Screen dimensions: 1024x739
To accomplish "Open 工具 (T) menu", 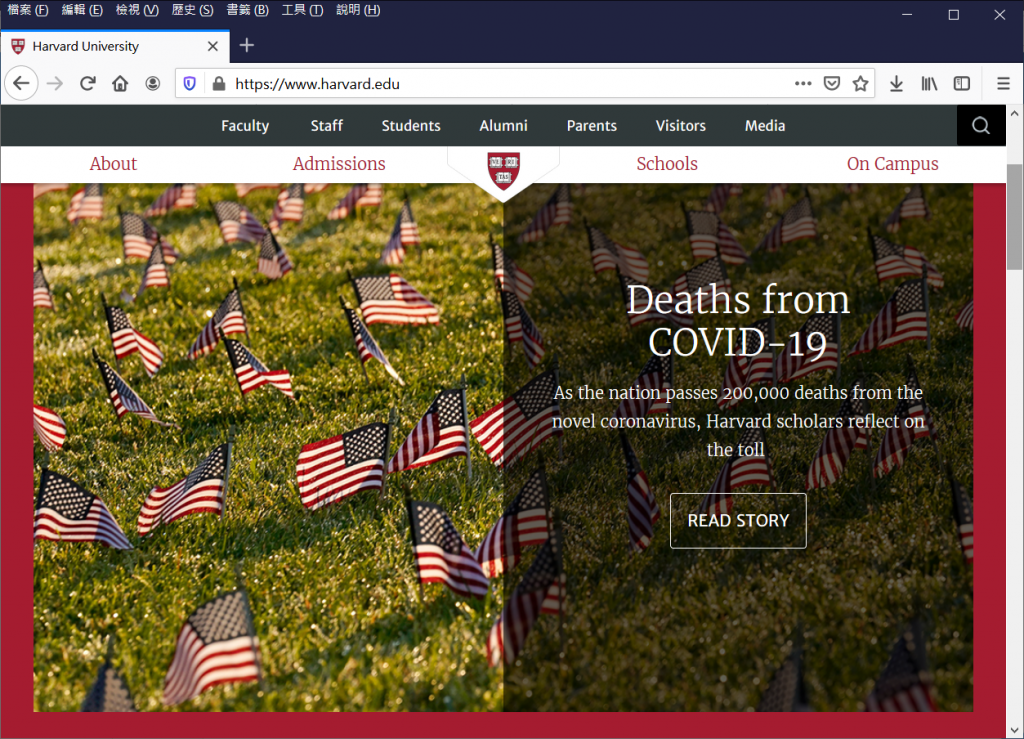I will pyautogui.click(x=302, y=10).
